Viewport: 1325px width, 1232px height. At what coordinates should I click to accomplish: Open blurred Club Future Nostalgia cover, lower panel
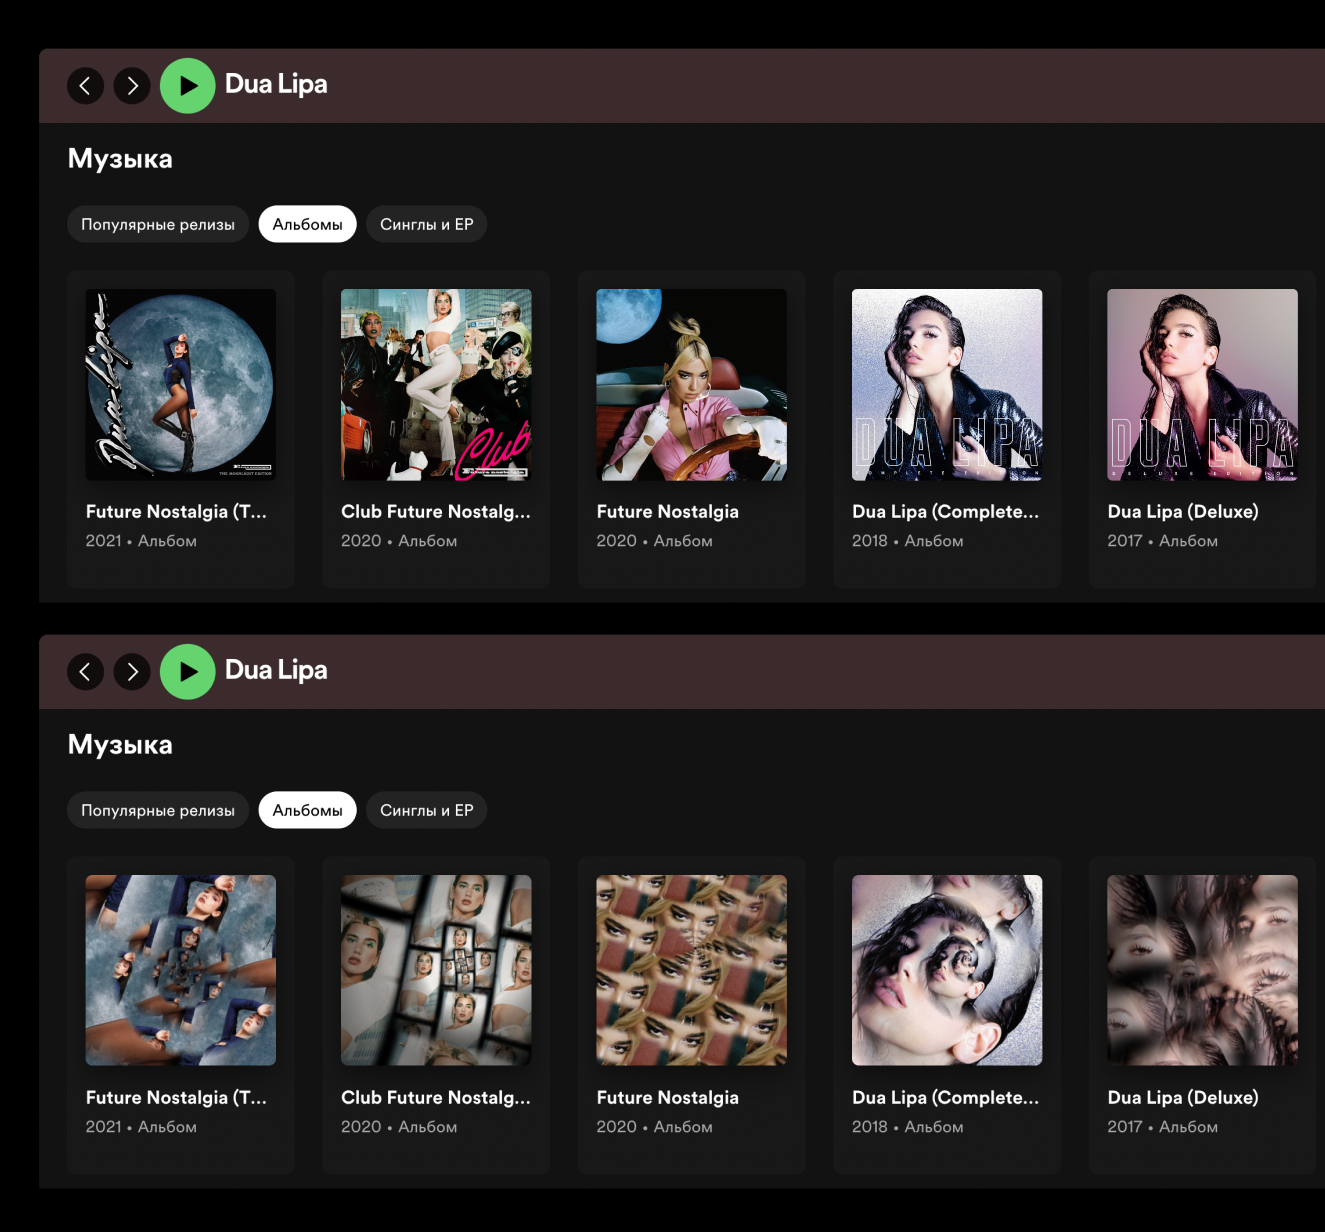[436, 970]
